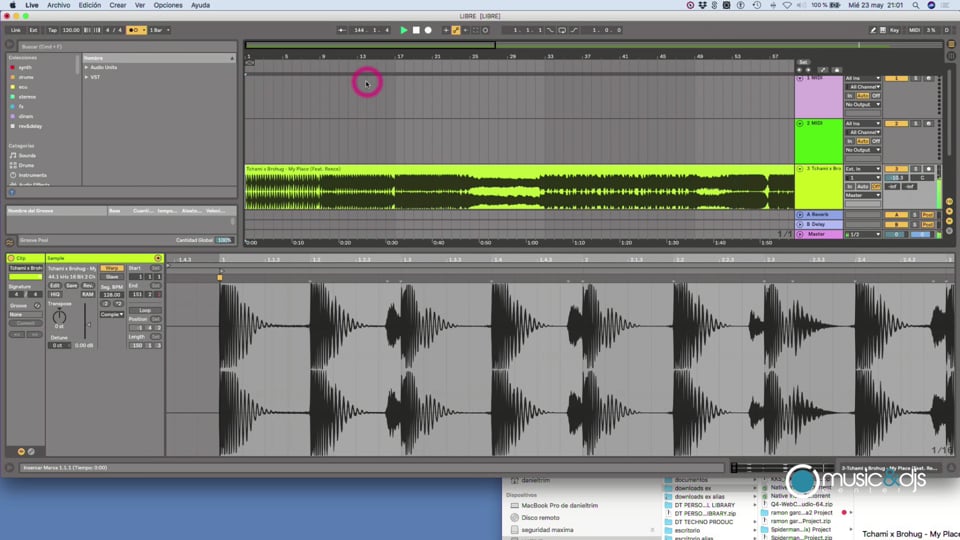Expand the VST folder

tap(86, 77)
